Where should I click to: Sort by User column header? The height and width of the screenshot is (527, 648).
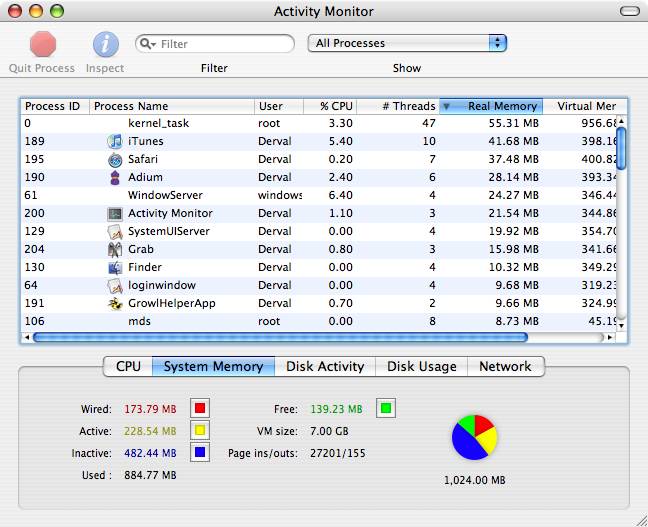coord(279,106)
